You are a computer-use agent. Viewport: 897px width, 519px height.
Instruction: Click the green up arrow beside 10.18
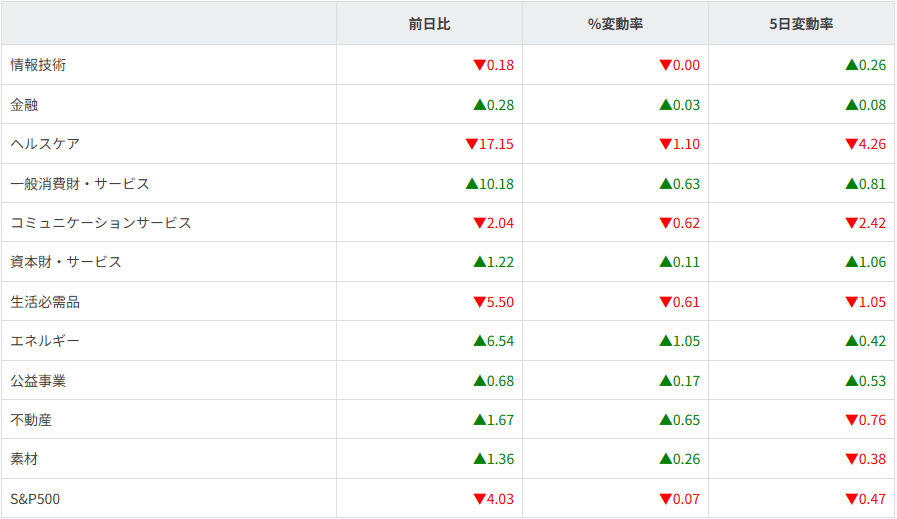click(471, 184)
